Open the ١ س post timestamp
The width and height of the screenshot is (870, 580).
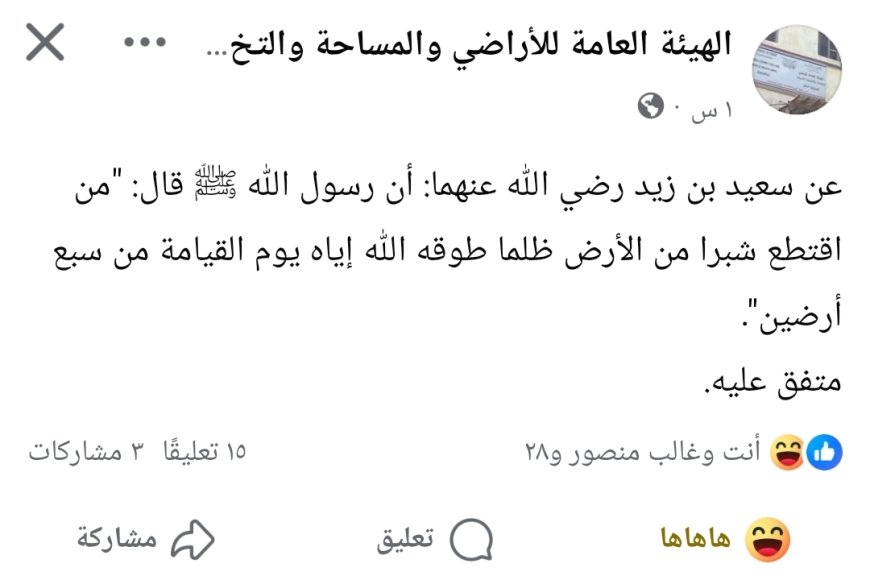pos(711,110)
